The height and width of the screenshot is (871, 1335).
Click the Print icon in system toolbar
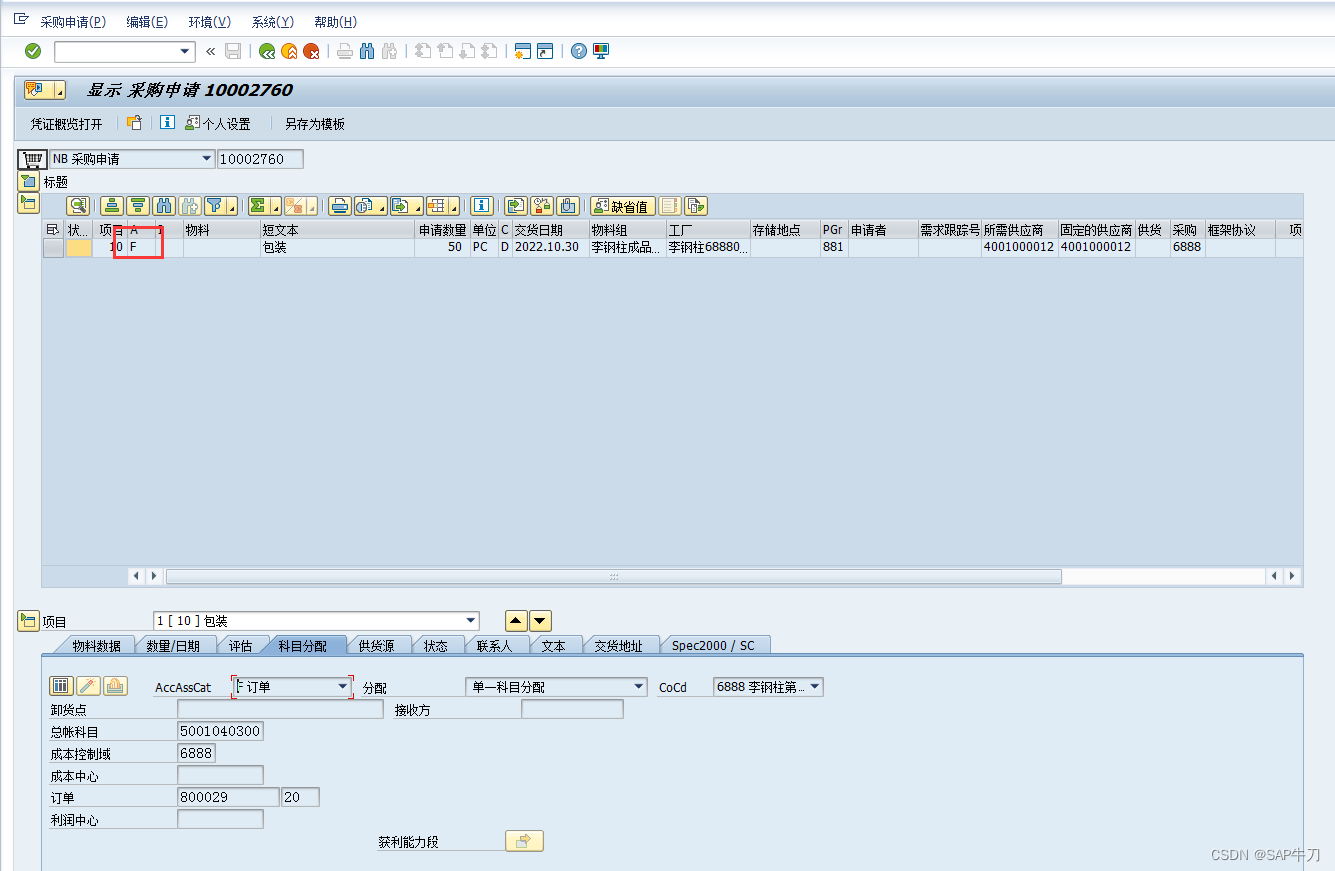344,51
